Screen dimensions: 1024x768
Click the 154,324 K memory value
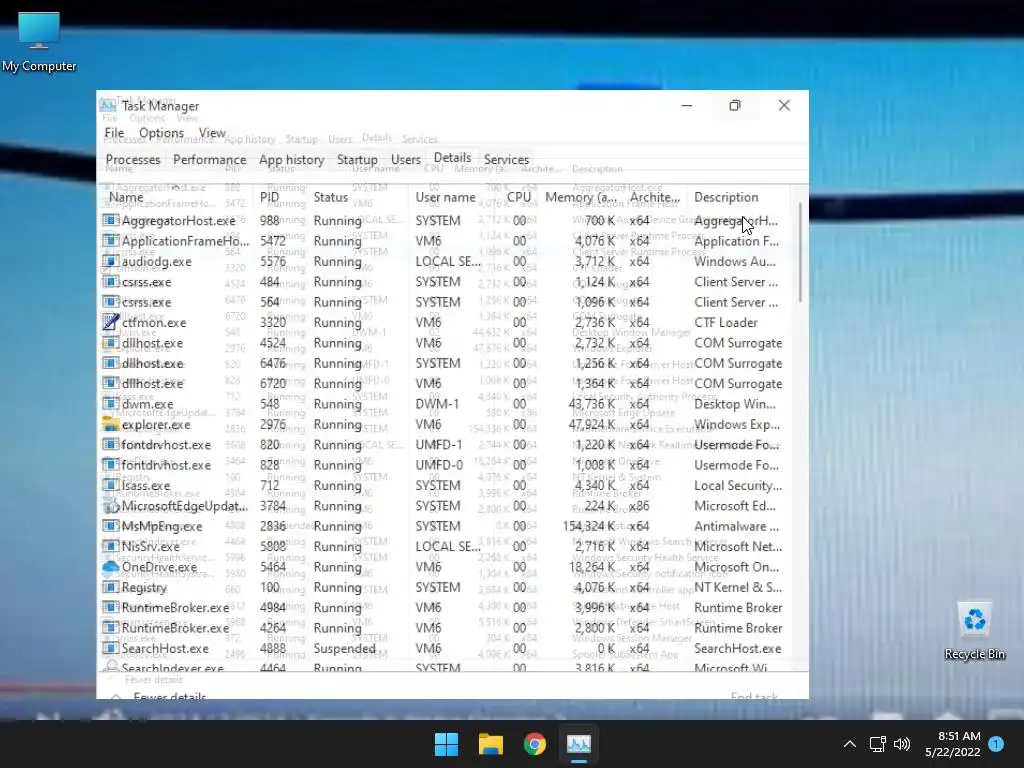point(588,526)
